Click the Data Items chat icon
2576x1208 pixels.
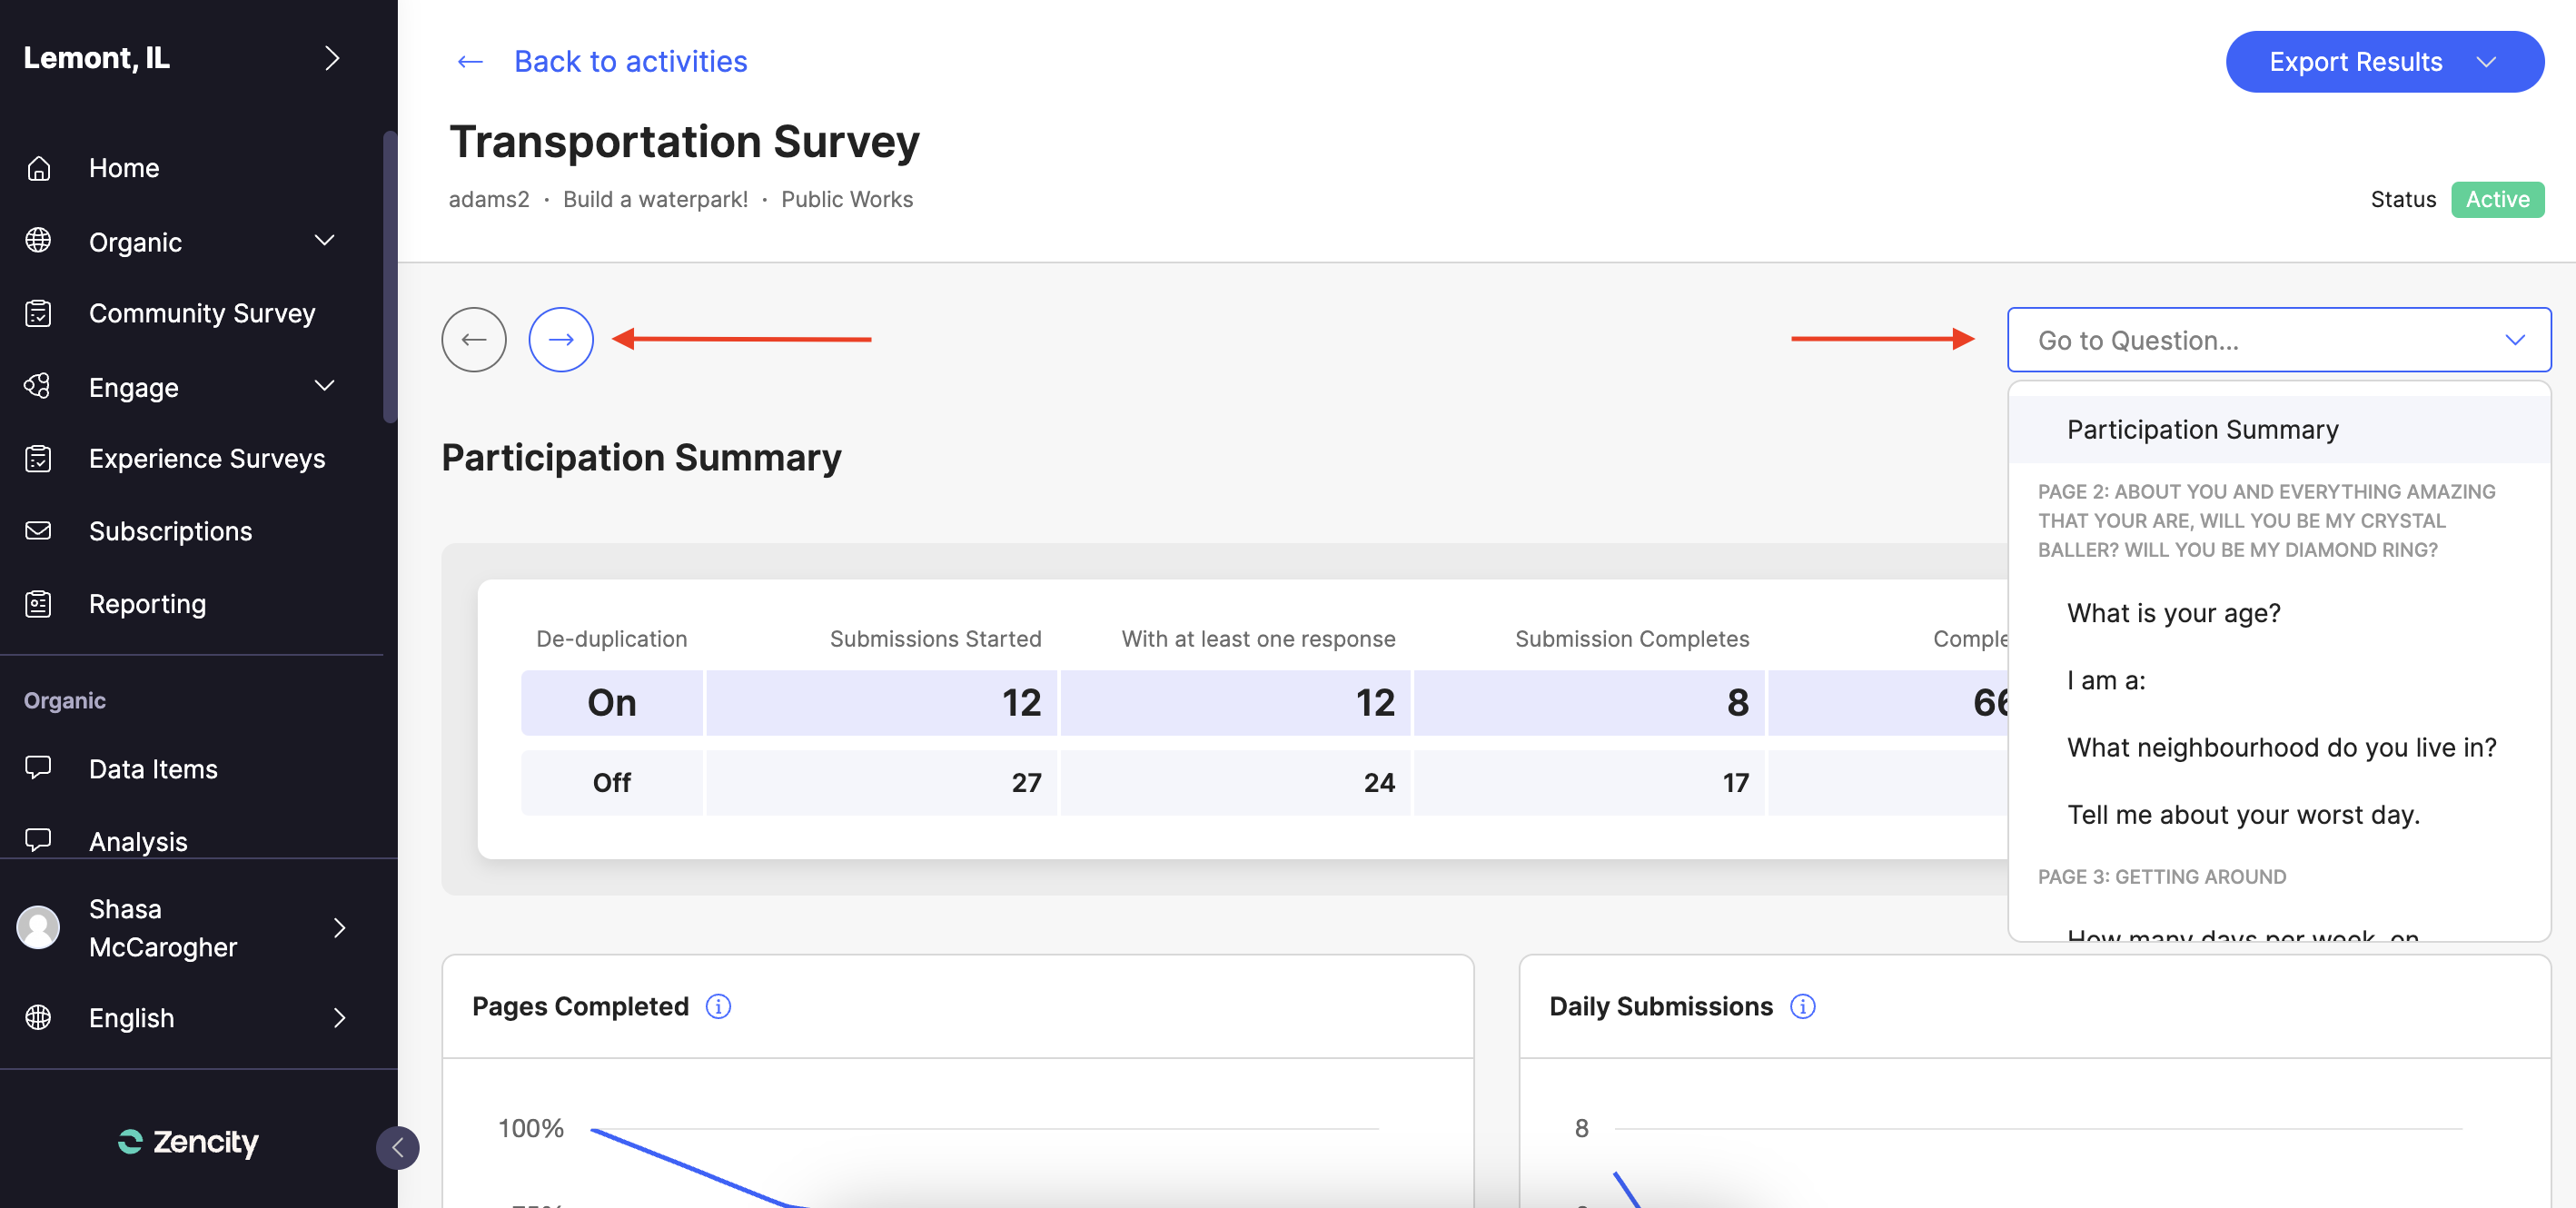coord(38,768)
